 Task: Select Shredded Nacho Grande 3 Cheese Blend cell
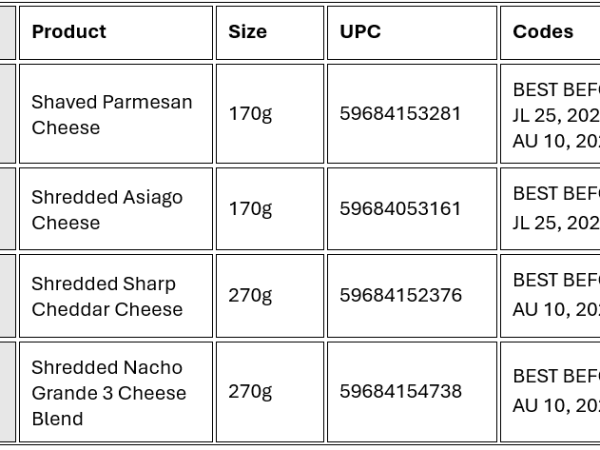(x=109, y=392)
